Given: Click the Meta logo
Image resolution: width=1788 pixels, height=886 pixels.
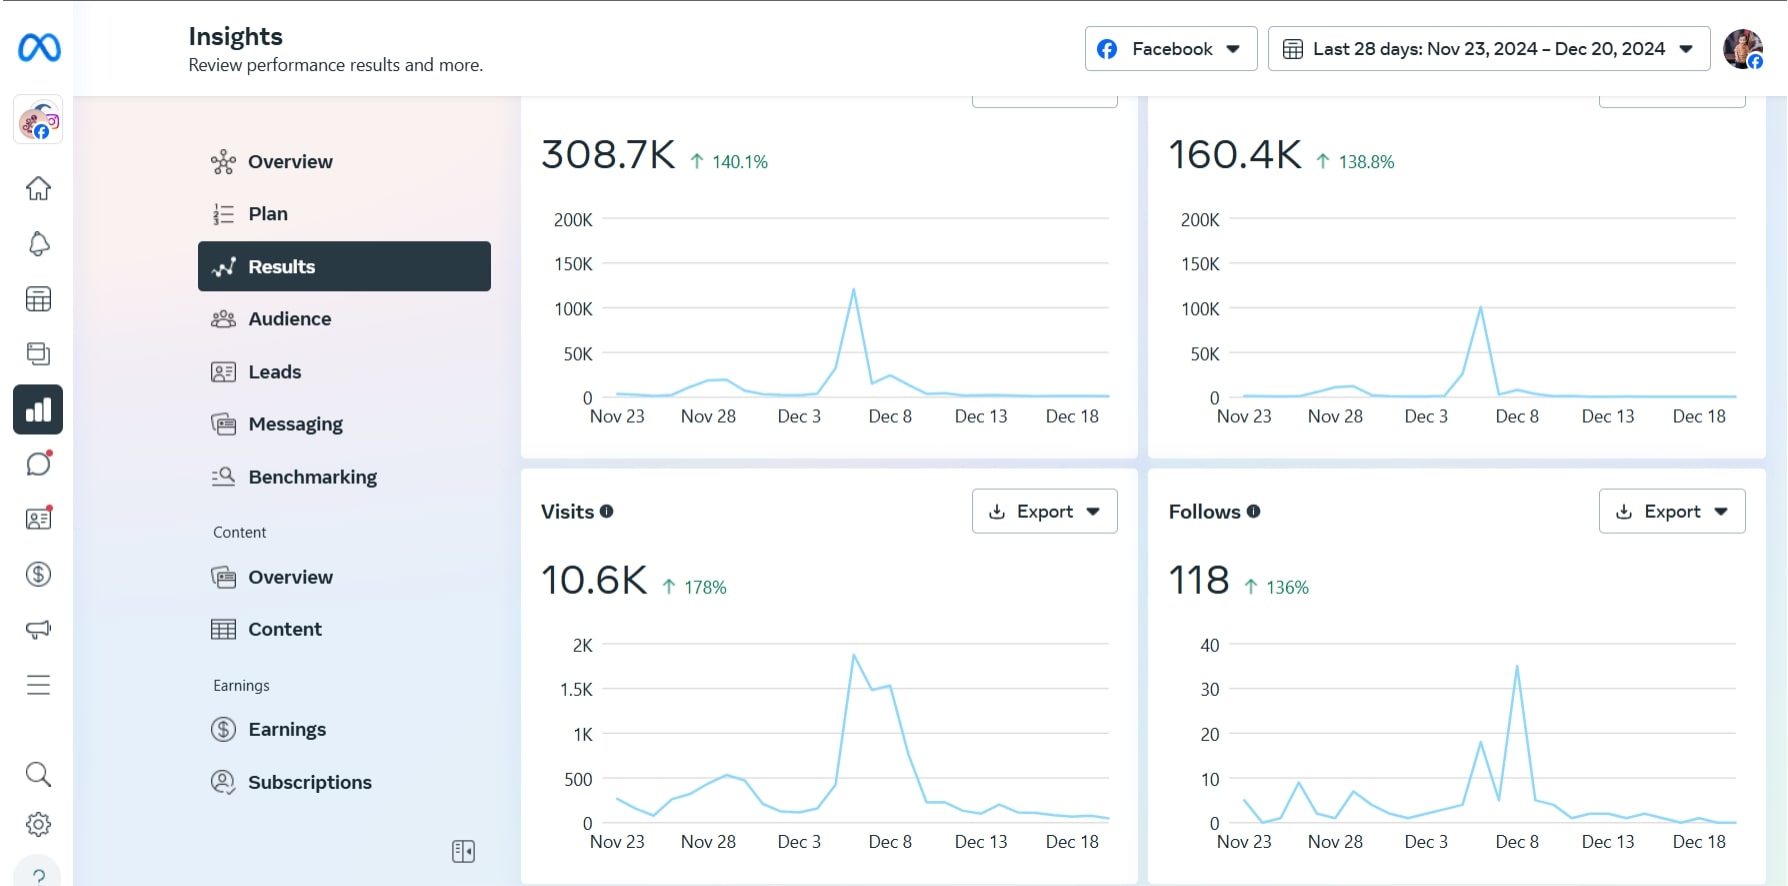Looking at the screenshot, I should [x=39, y=48].
